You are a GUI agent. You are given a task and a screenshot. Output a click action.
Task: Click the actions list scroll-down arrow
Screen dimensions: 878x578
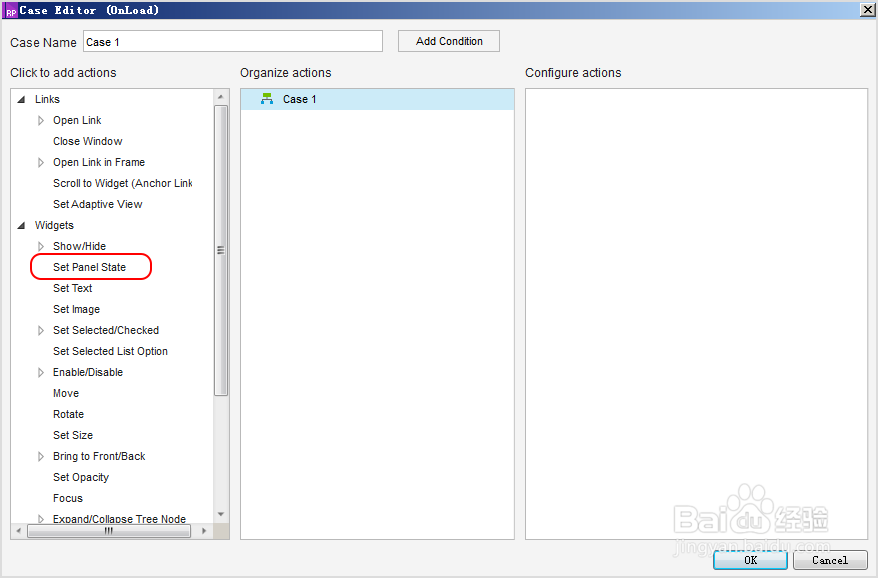pos(221,514)
